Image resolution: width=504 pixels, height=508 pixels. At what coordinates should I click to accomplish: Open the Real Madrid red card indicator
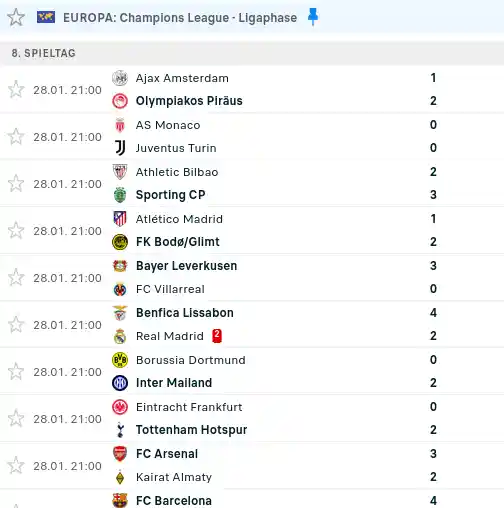click(x=217, y=336)
